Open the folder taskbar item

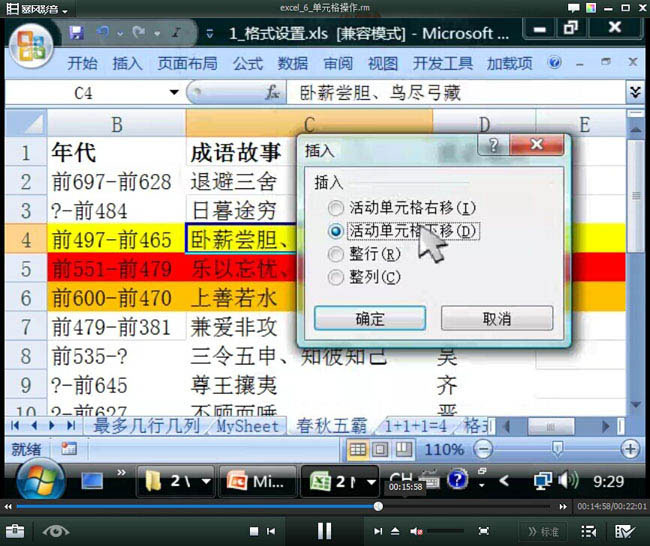click(x=175, y=481)
